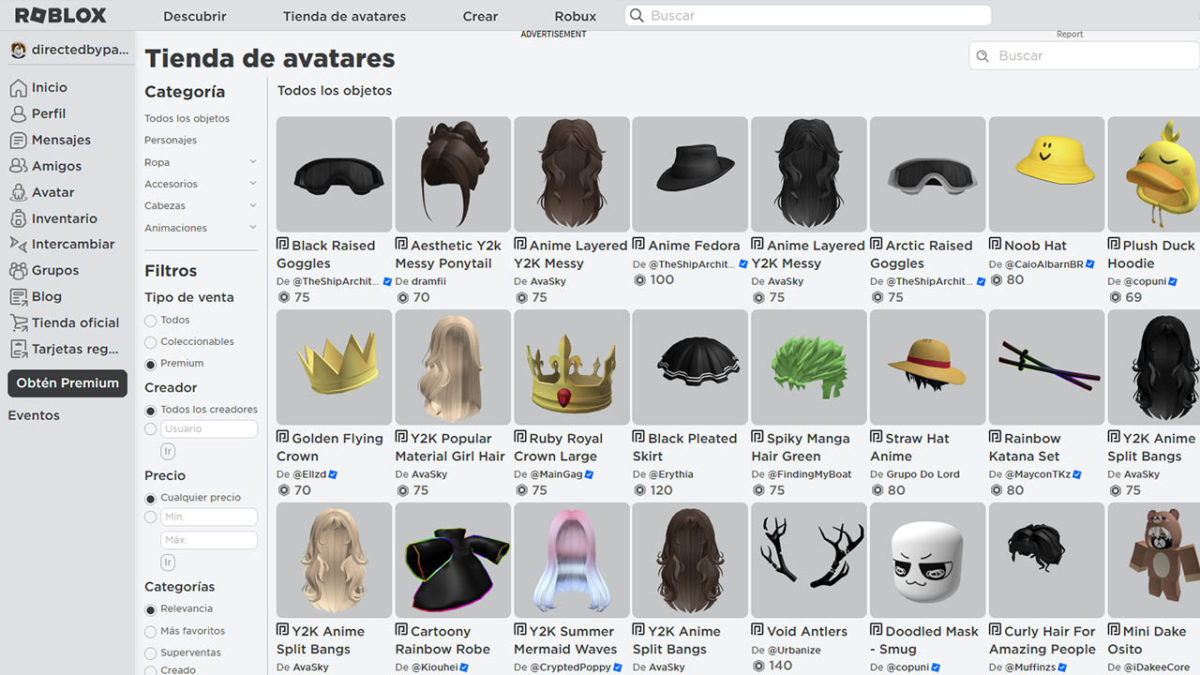1200x675 pixels.
Task: Click the Tienda oficial cart icon
Action: (x=18, y=323)
